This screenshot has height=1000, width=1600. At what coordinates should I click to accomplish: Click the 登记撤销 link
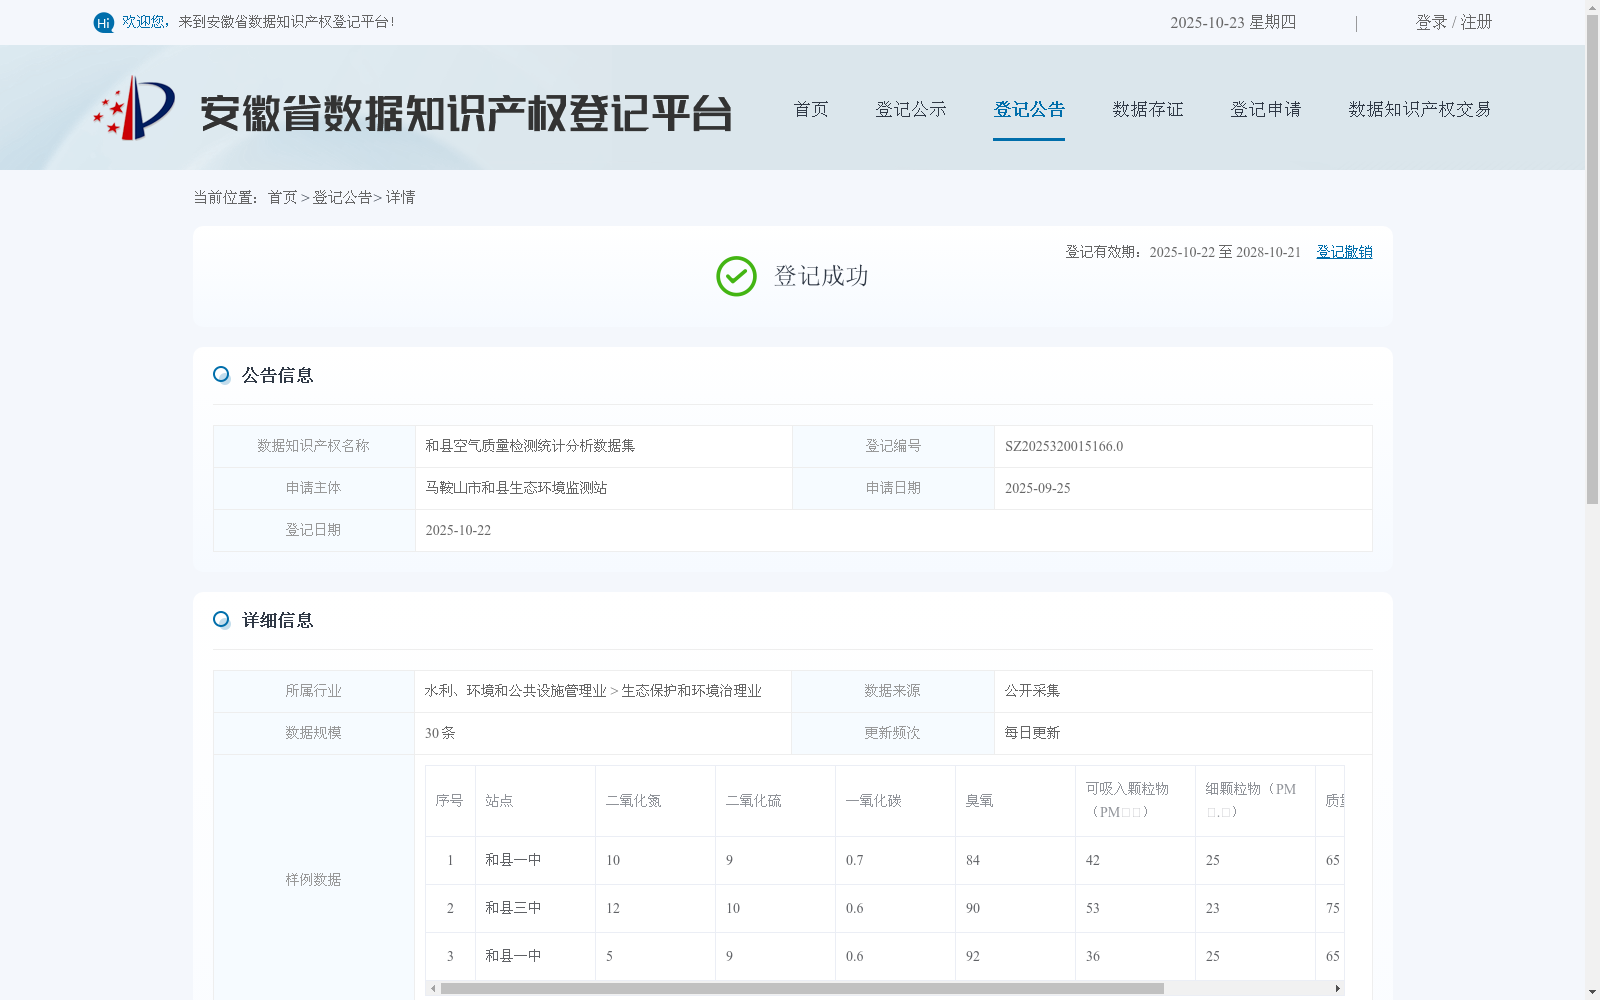tap(1344, 252)
